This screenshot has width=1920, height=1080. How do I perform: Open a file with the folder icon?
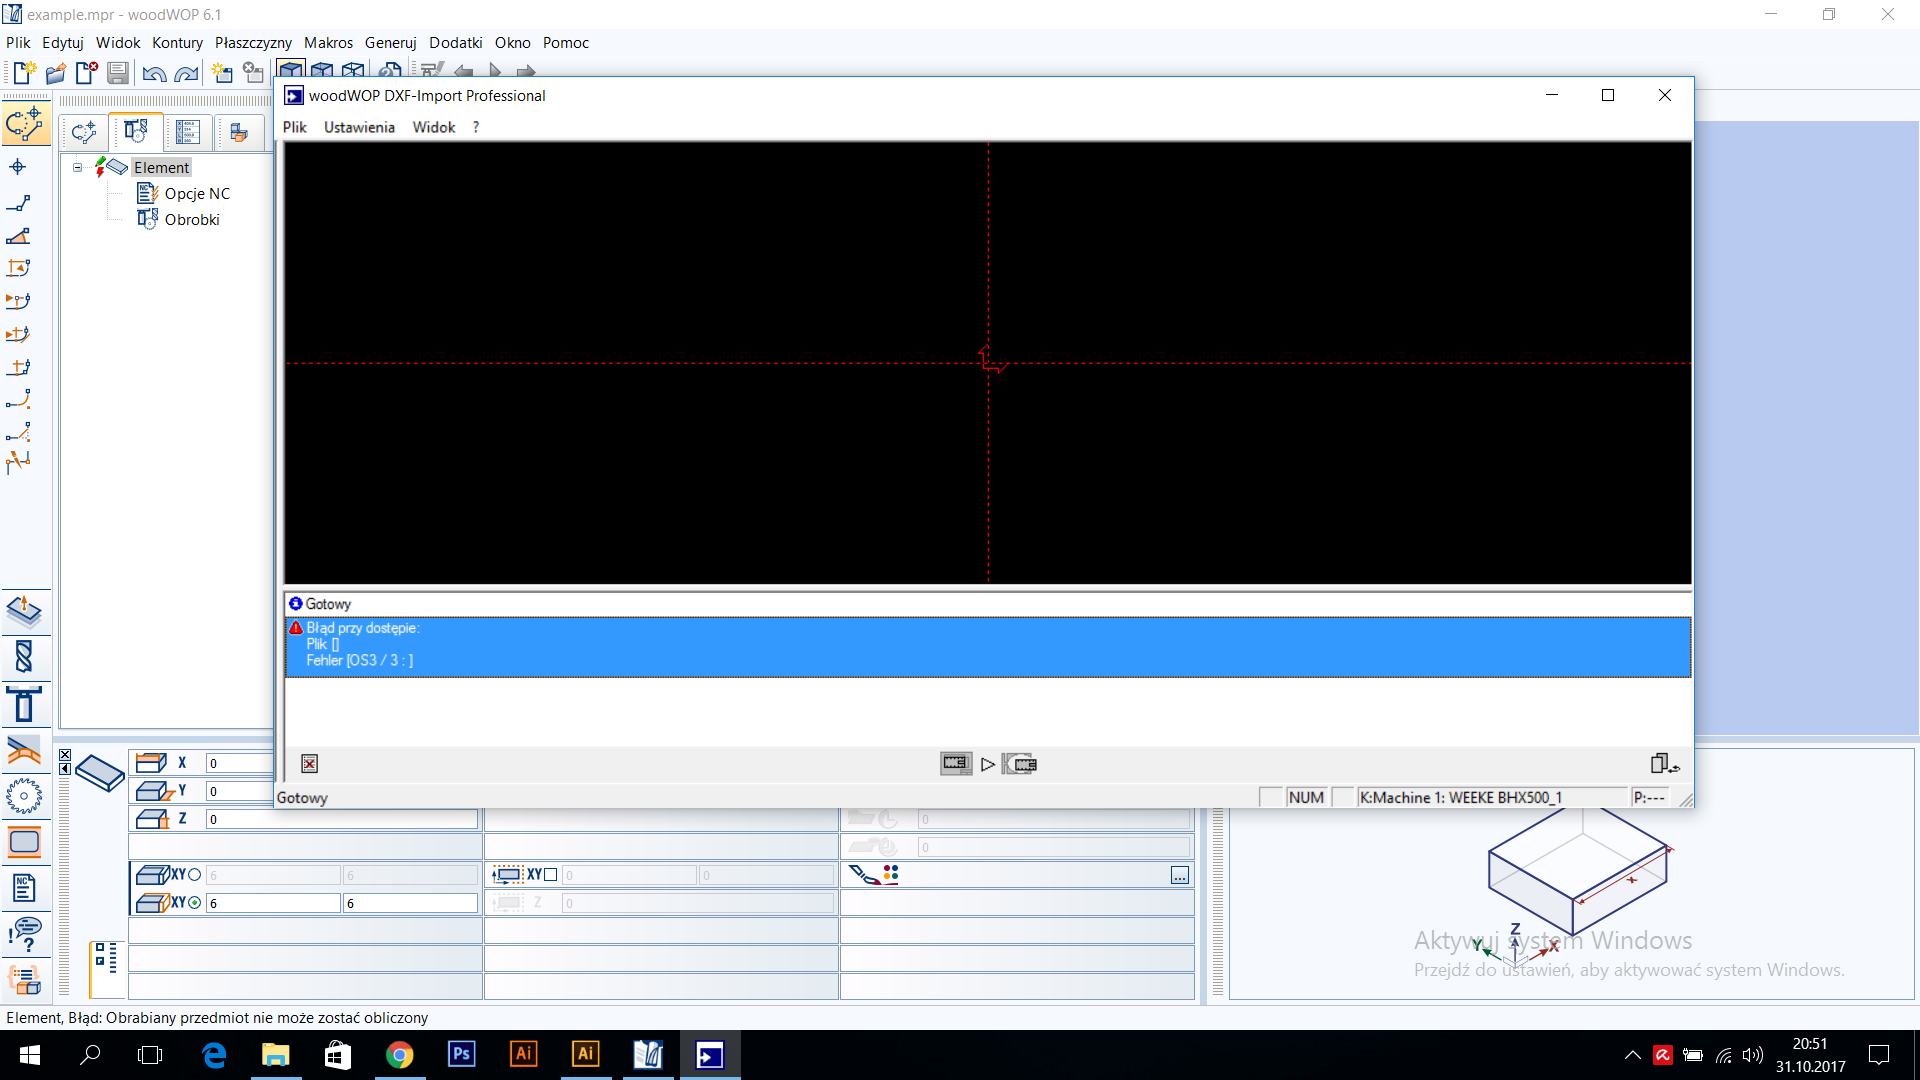55,72
